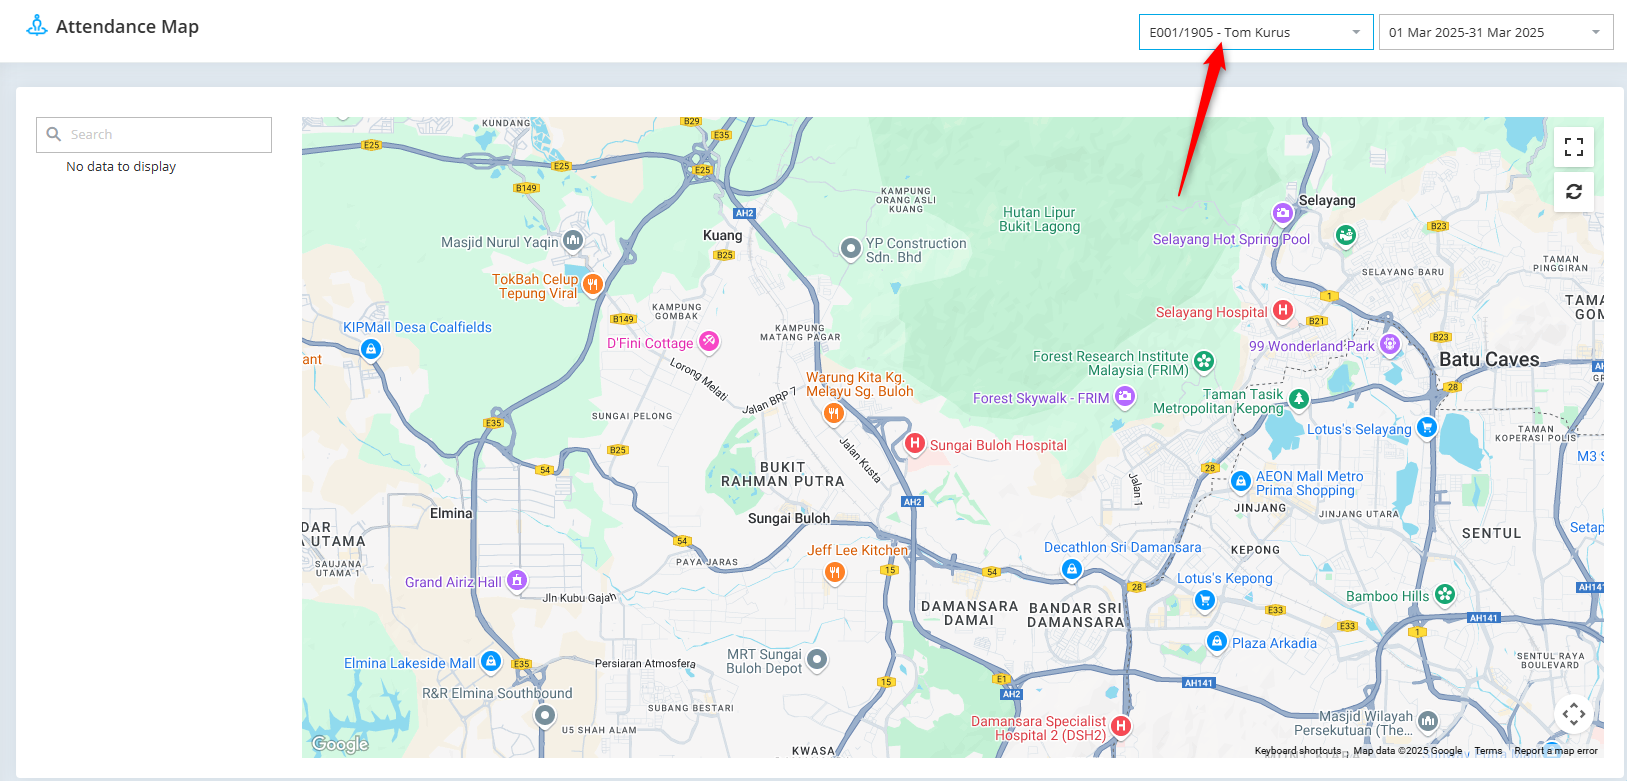The width and height of the screenshot is (1627, 781).
Task: Click the Search input field
Action: point(154,135)
